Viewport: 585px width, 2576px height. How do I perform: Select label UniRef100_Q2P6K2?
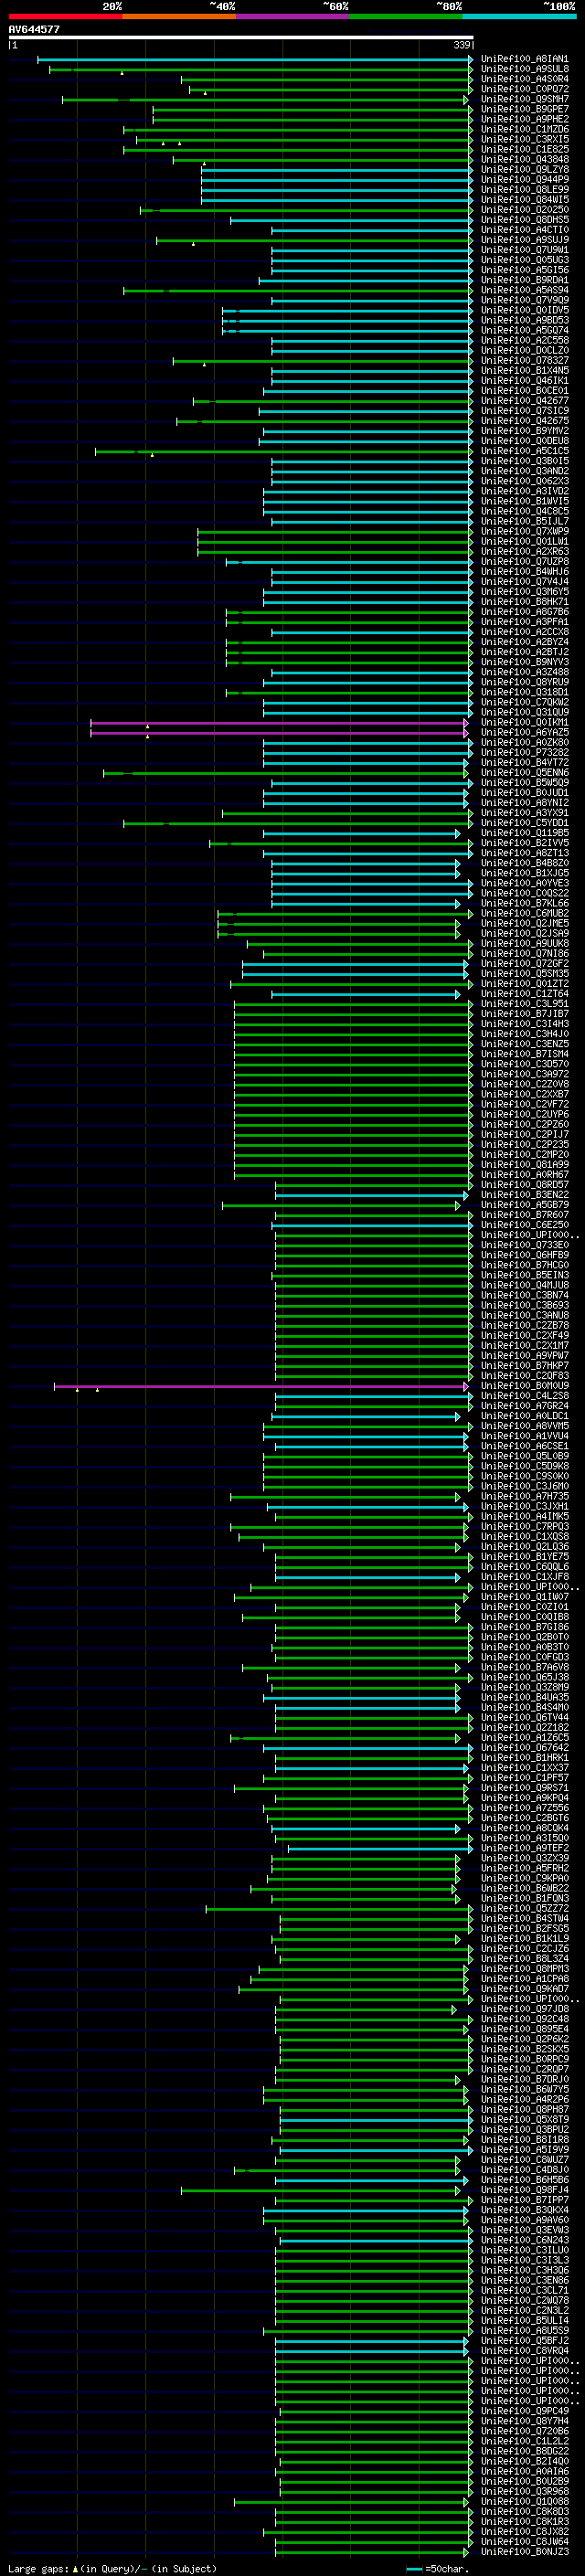pyautogui.click(x=525, y=2039)
